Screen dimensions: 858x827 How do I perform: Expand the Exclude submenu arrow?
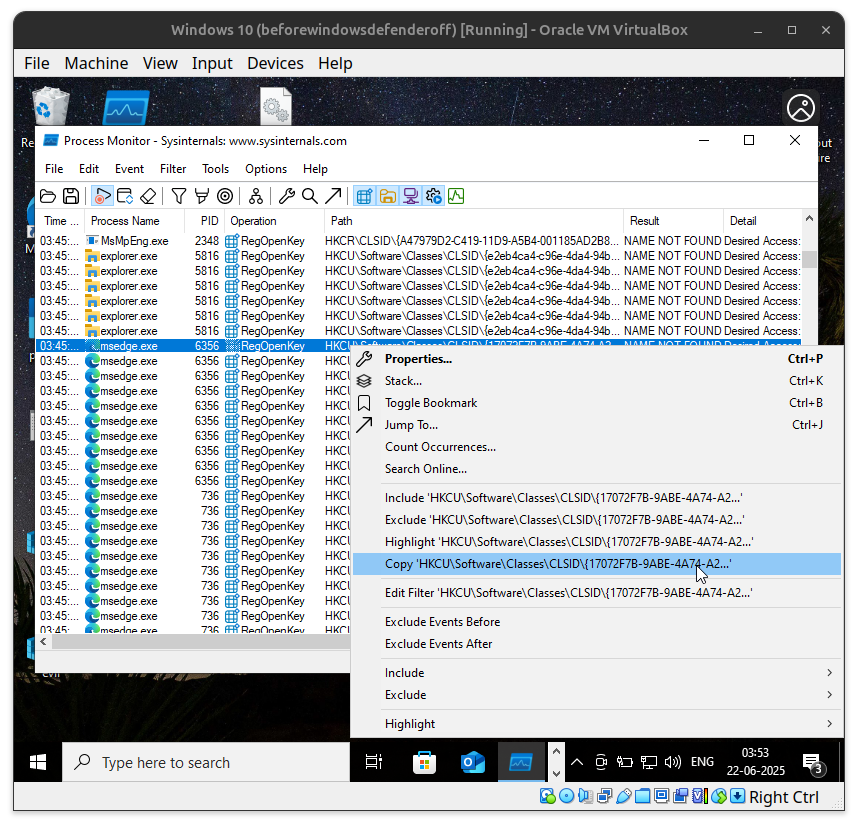(x=830, y=695)
